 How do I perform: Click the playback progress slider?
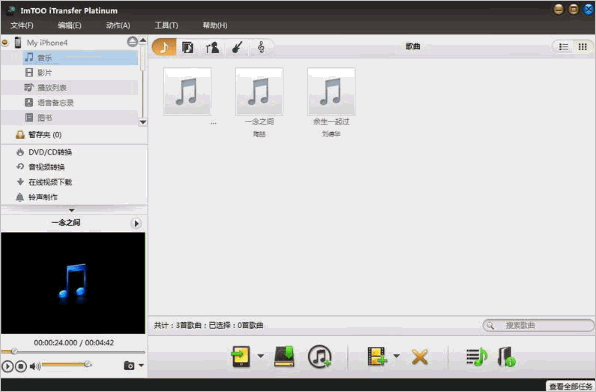click(73, 352)
